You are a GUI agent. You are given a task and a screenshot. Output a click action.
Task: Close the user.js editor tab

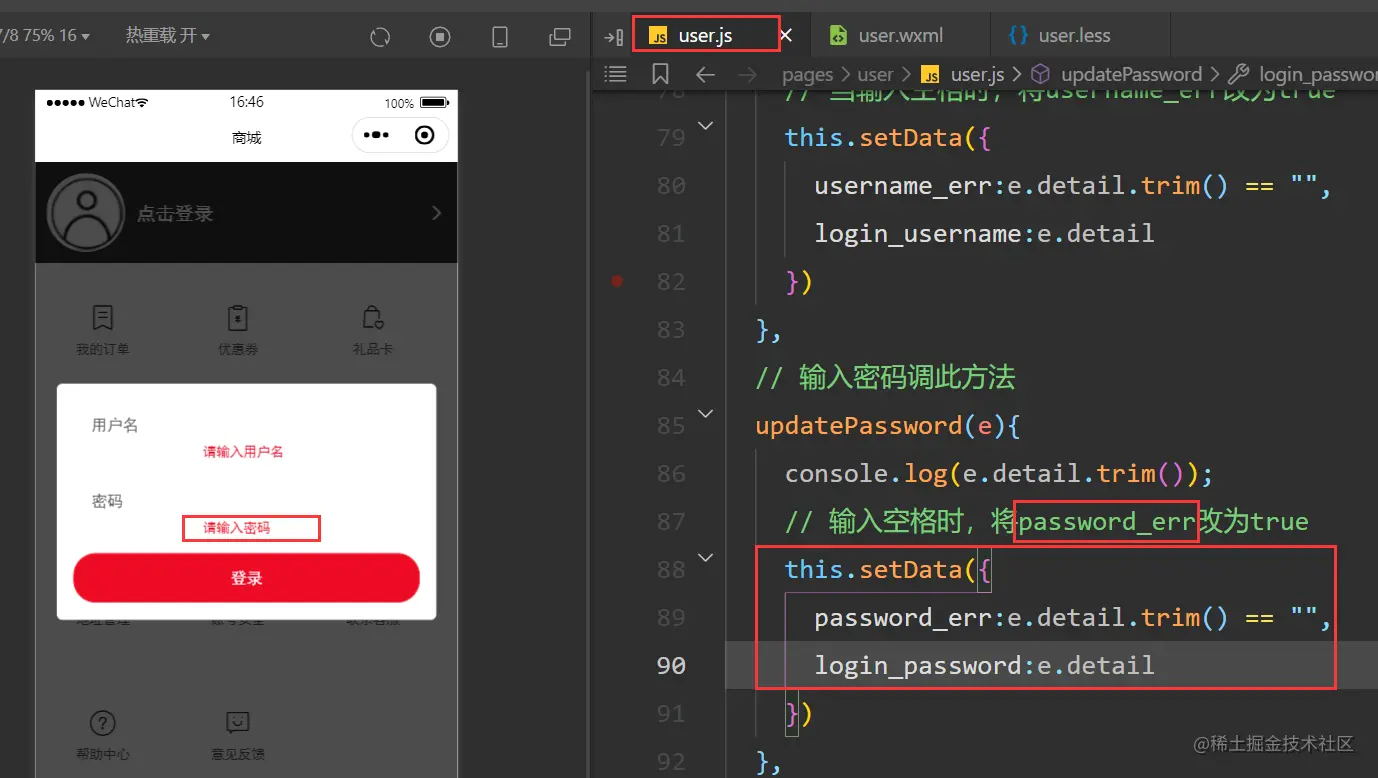(x=786, y=36)
